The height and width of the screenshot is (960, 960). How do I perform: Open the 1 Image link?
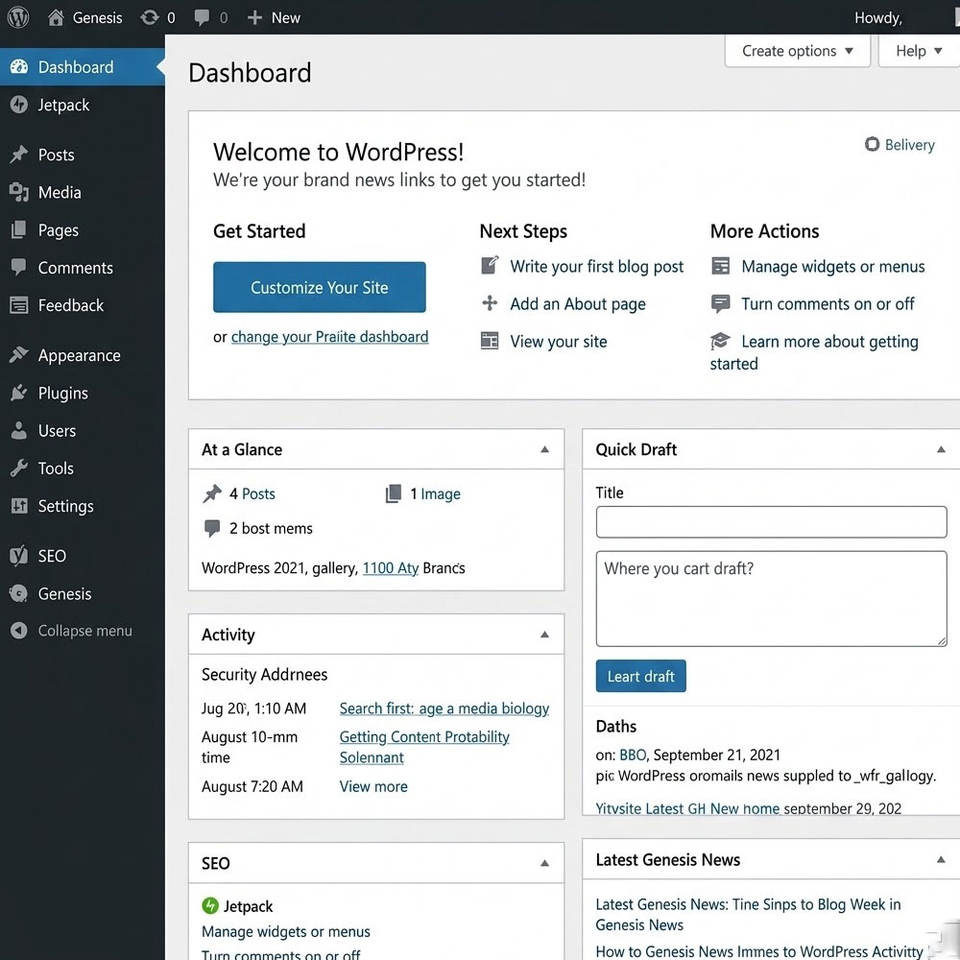pos(435,493)
